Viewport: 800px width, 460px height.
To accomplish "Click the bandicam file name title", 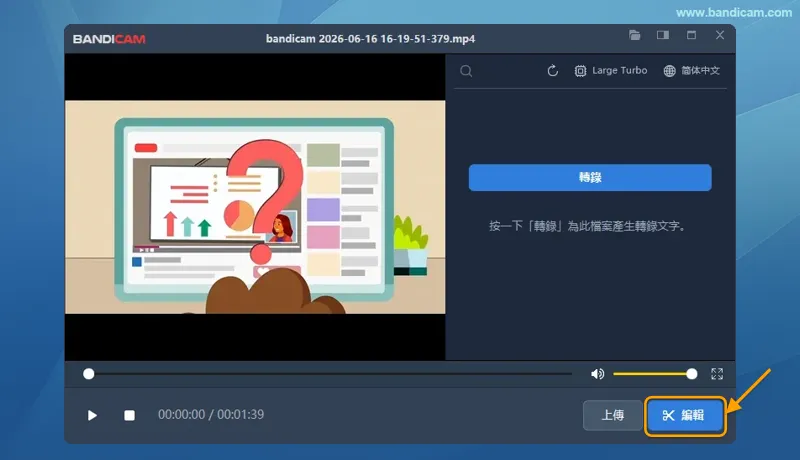I will pos(370,39).
